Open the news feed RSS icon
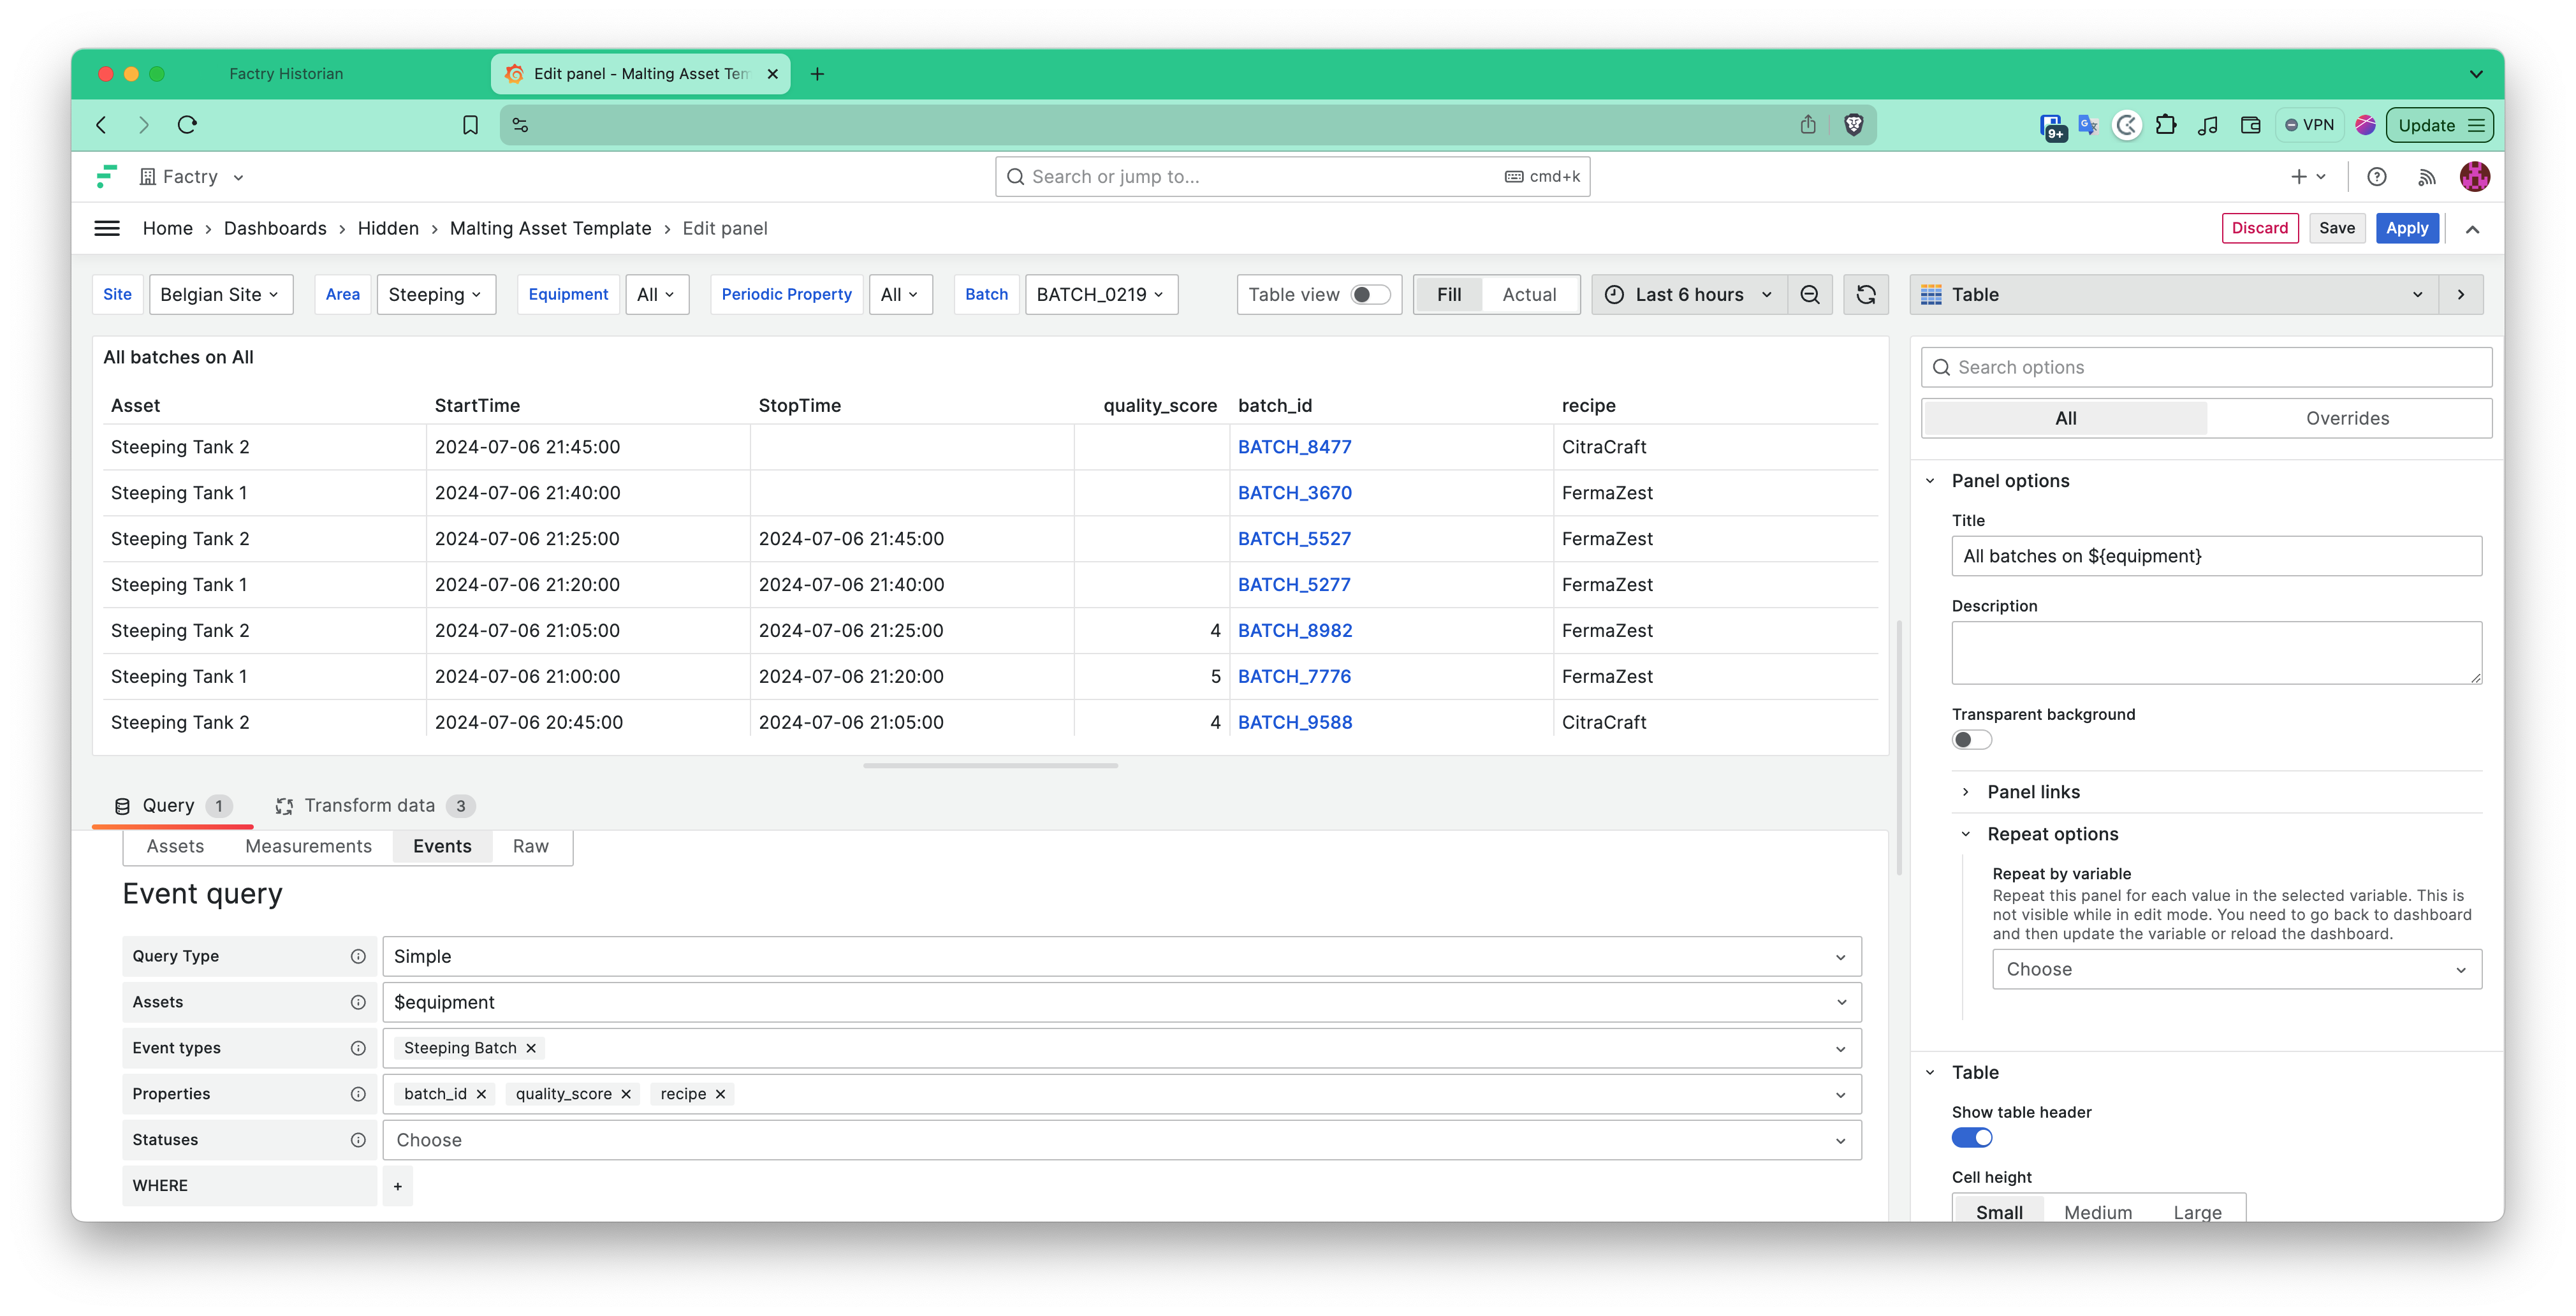The width and height of the screenshot is (2576, 1316). tap(2426, 177)
